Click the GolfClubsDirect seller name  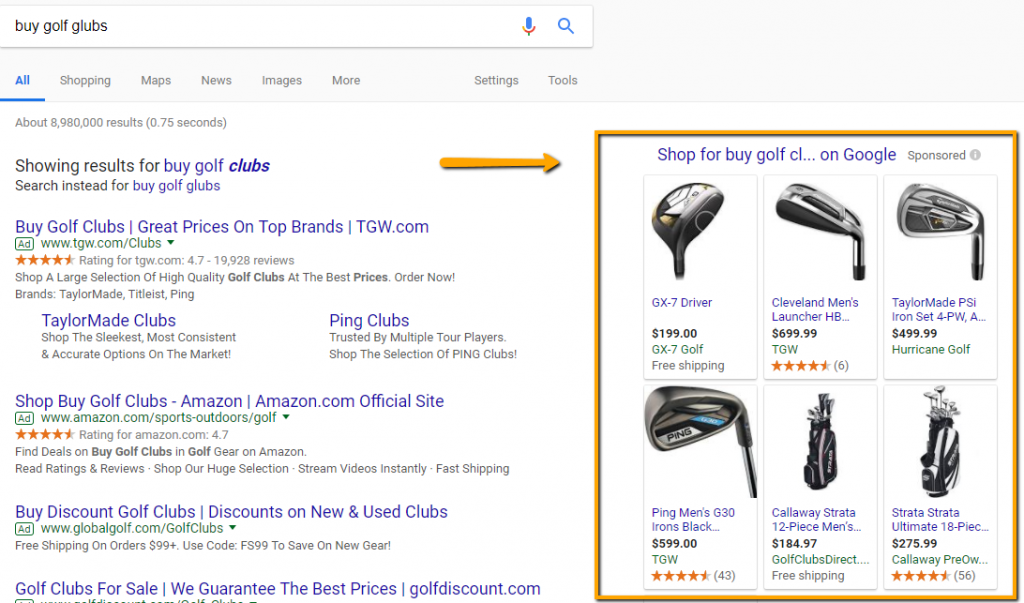click(820, 560)
